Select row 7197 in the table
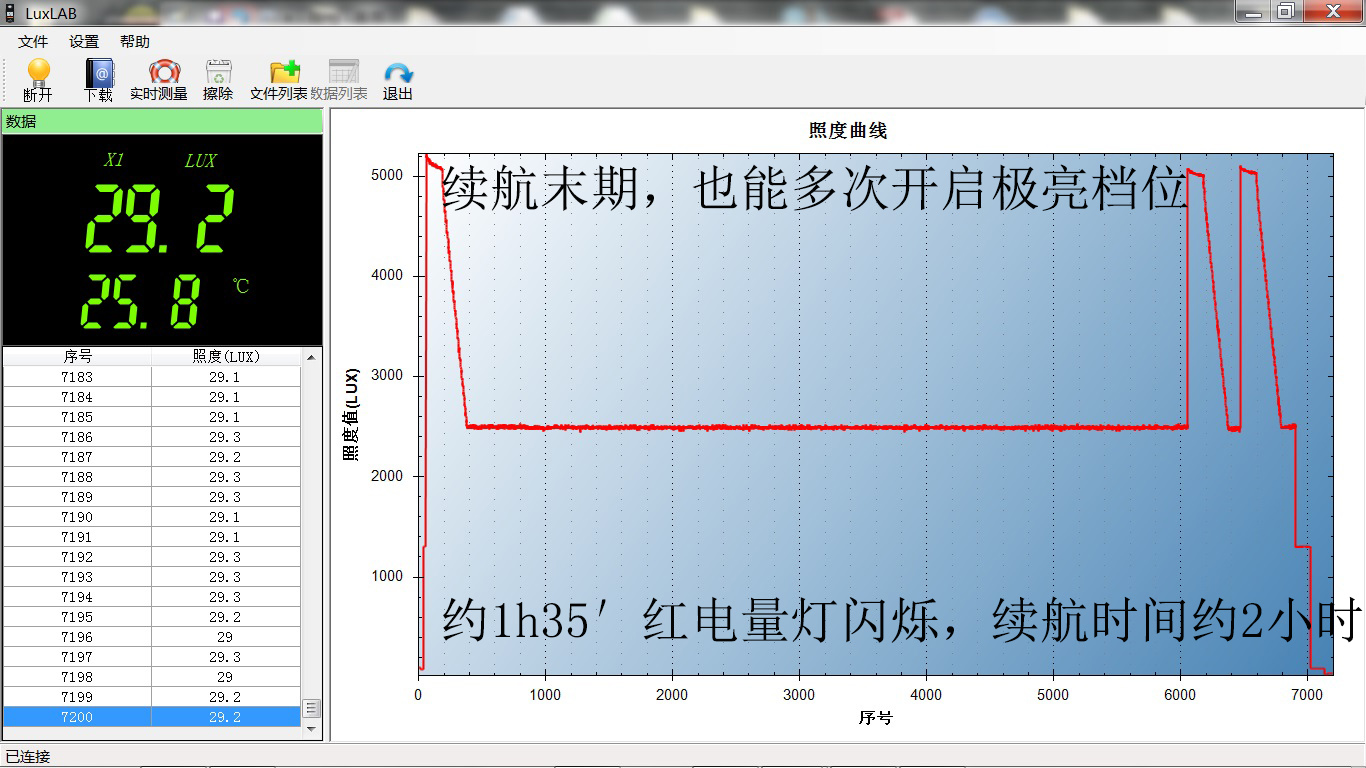The image size is (1366, 768). click(152, 657)
